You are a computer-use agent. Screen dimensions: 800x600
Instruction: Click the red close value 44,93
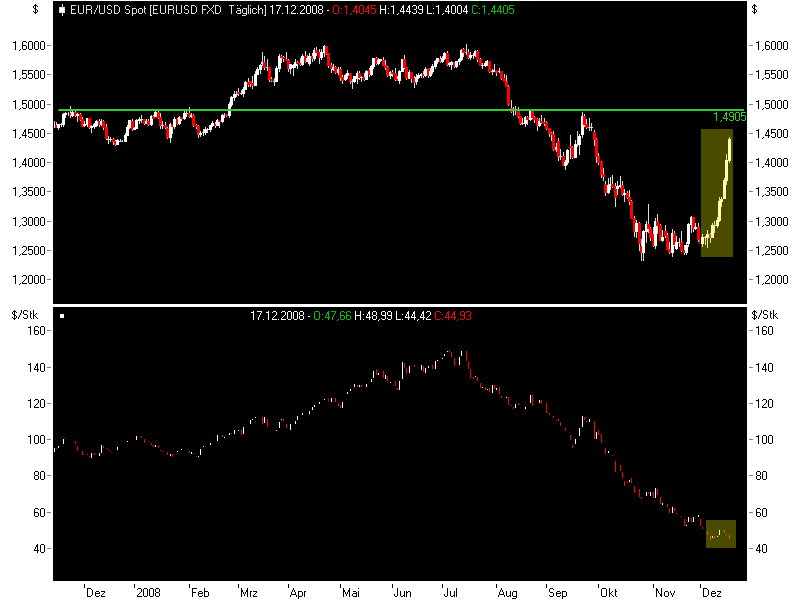455,316
